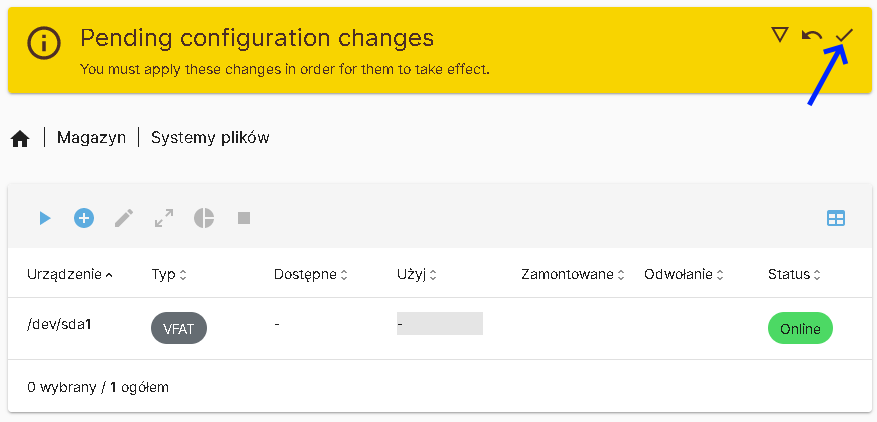This screenshot has height=422, width=877.
Task: Click the mount play icon
Action: tap(44, 218)
